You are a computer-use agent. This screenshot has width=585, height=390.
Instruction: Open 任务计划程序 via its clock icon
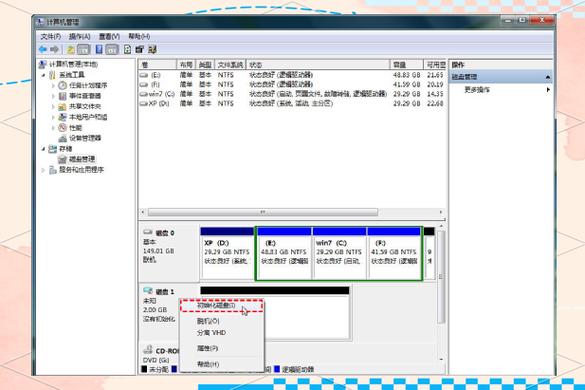[x=63, y=85]
